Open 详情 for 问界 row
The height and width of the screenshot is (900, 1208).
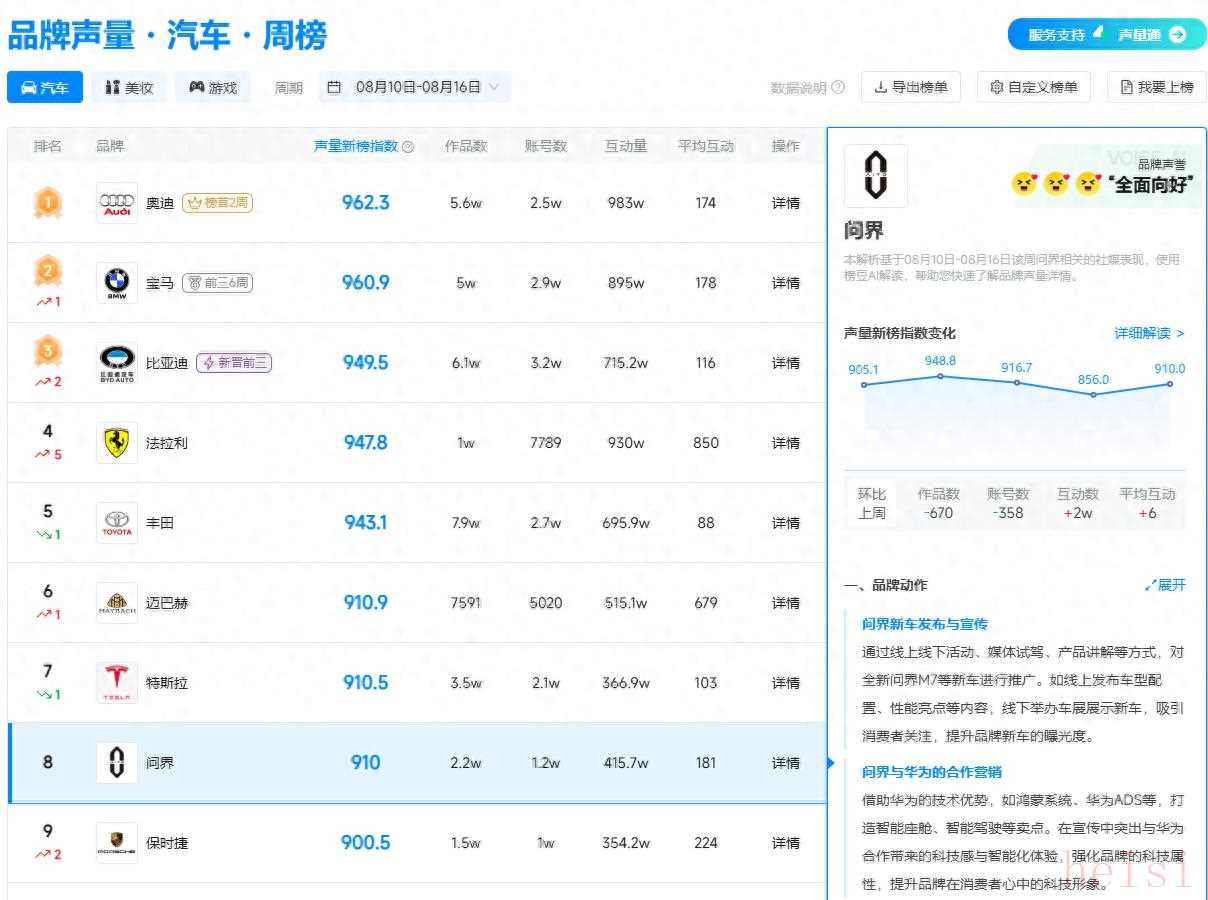pos(786,763)
